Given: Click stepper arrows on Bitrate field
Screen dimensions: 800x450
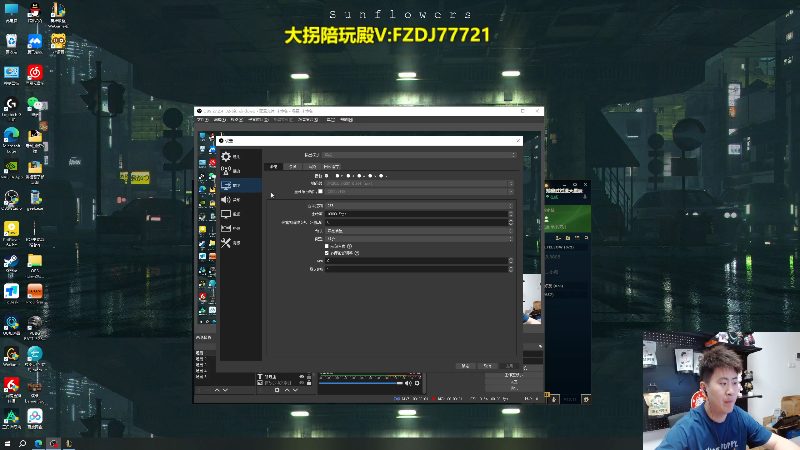Looking at the screenshot, I should click(511, 214).
